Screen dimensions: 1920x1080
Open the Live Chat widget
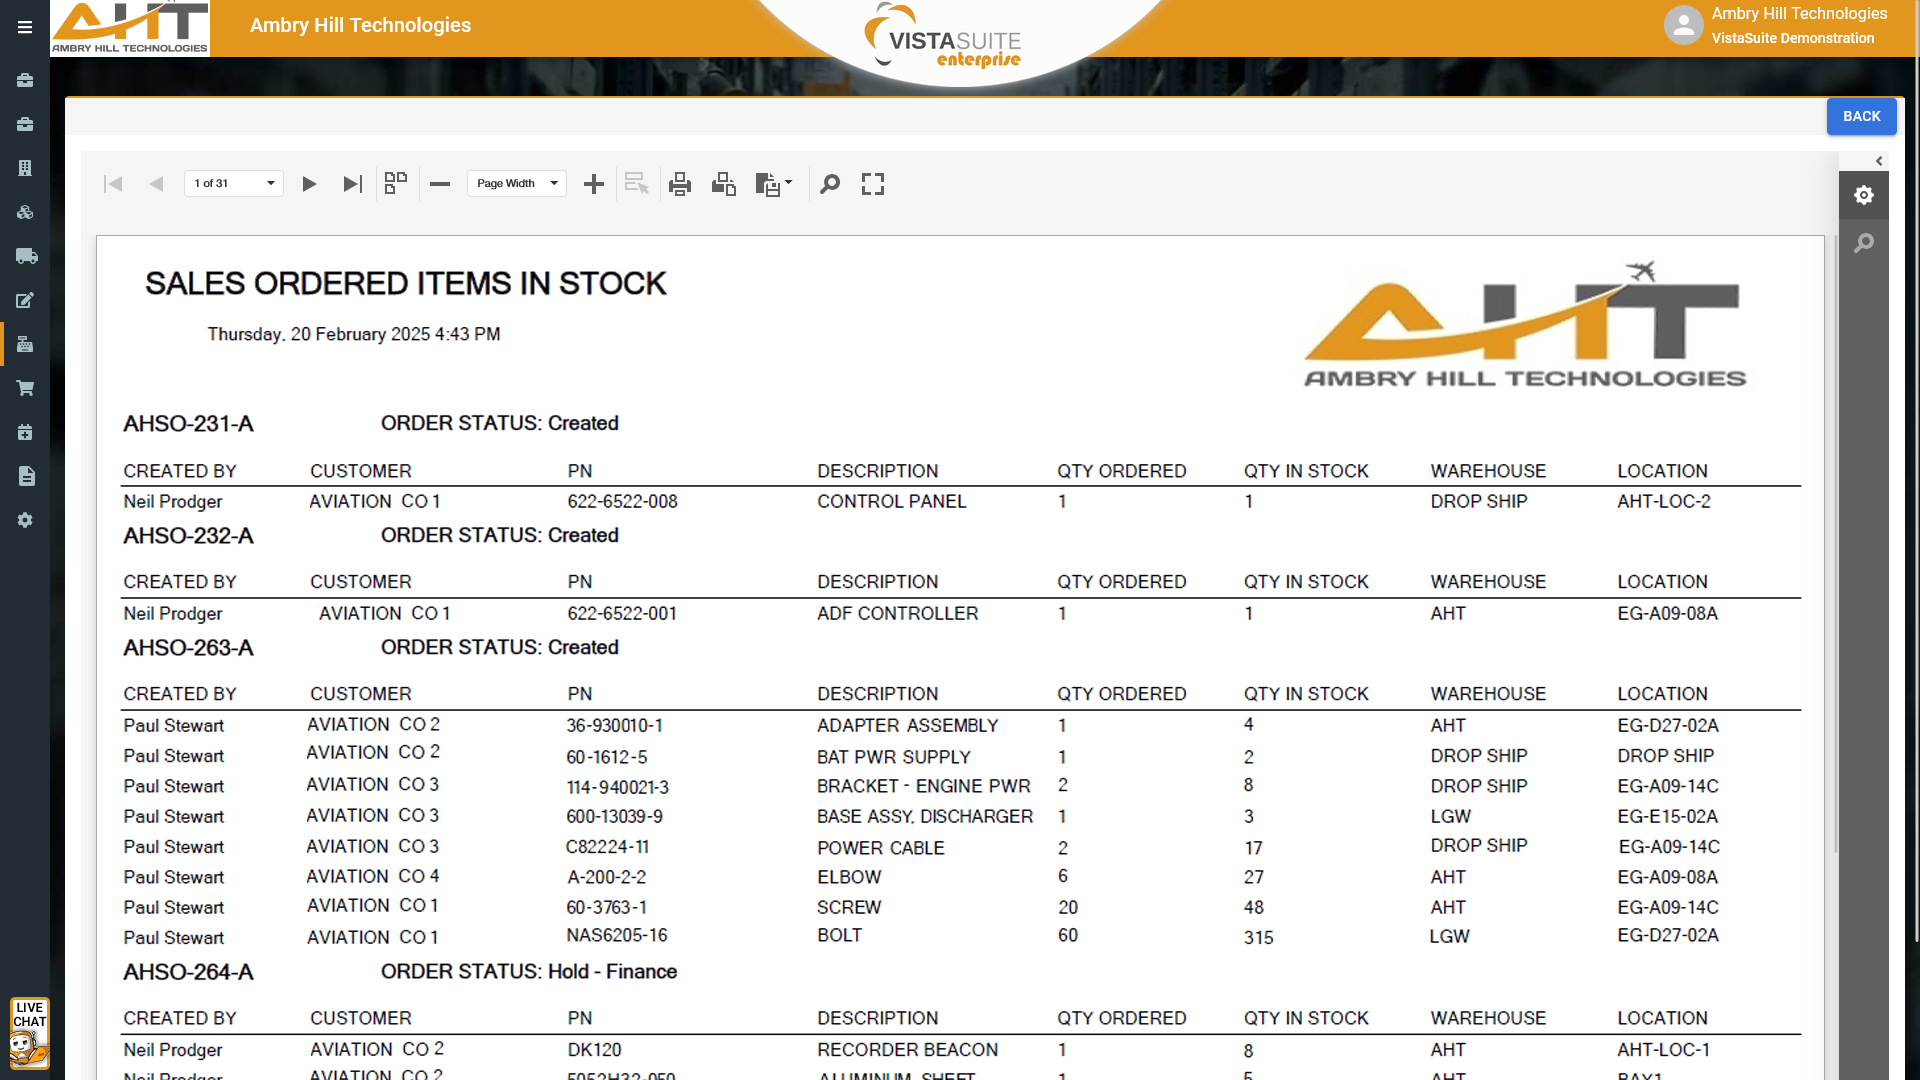pos(29,1033)
